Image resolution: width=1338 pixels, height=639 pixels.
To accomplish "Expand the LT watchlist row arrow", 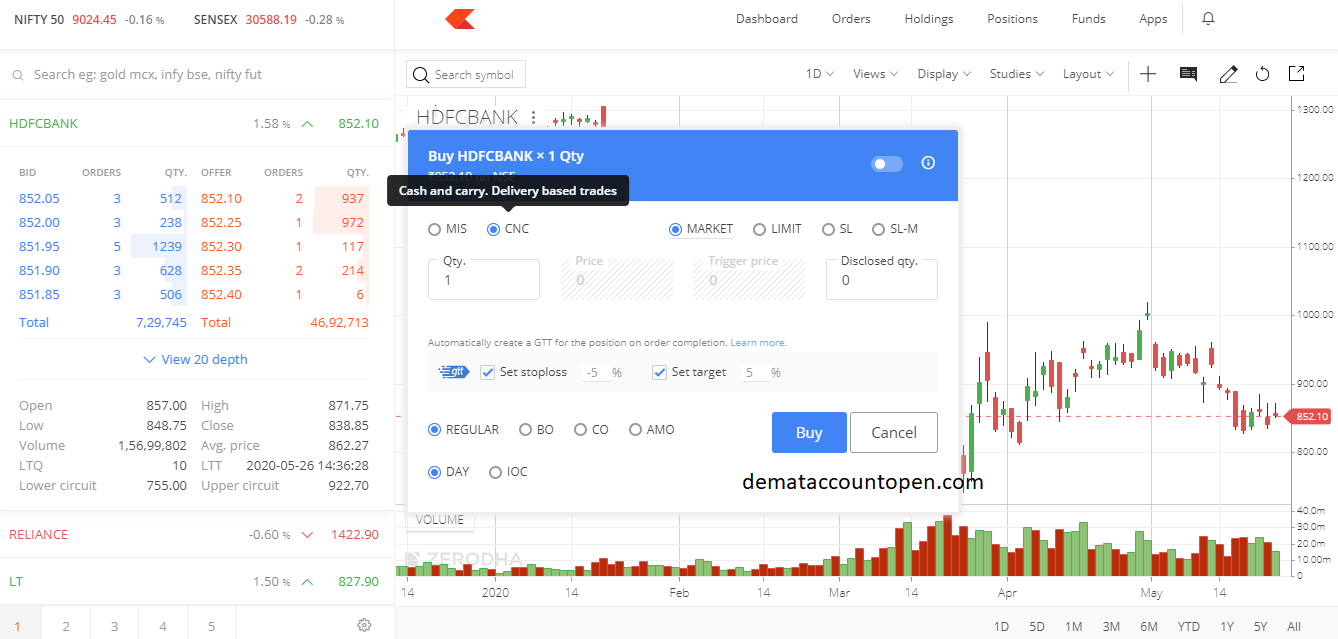I will (x=307, y=582).
